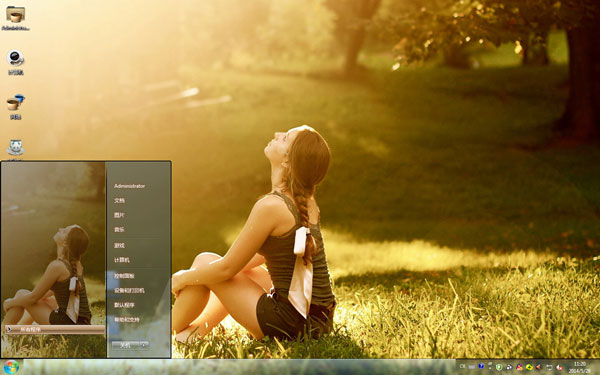Expand 所有程序 all programs list
This screenshot has width=600, height=375.
tap(55, 329)
